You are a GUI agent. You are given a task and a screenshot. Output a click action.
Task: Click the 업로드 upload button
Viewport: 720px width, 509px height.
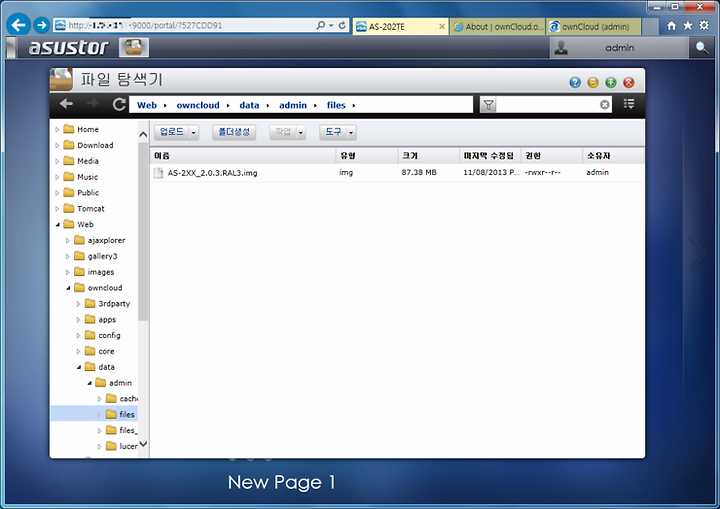171,132
